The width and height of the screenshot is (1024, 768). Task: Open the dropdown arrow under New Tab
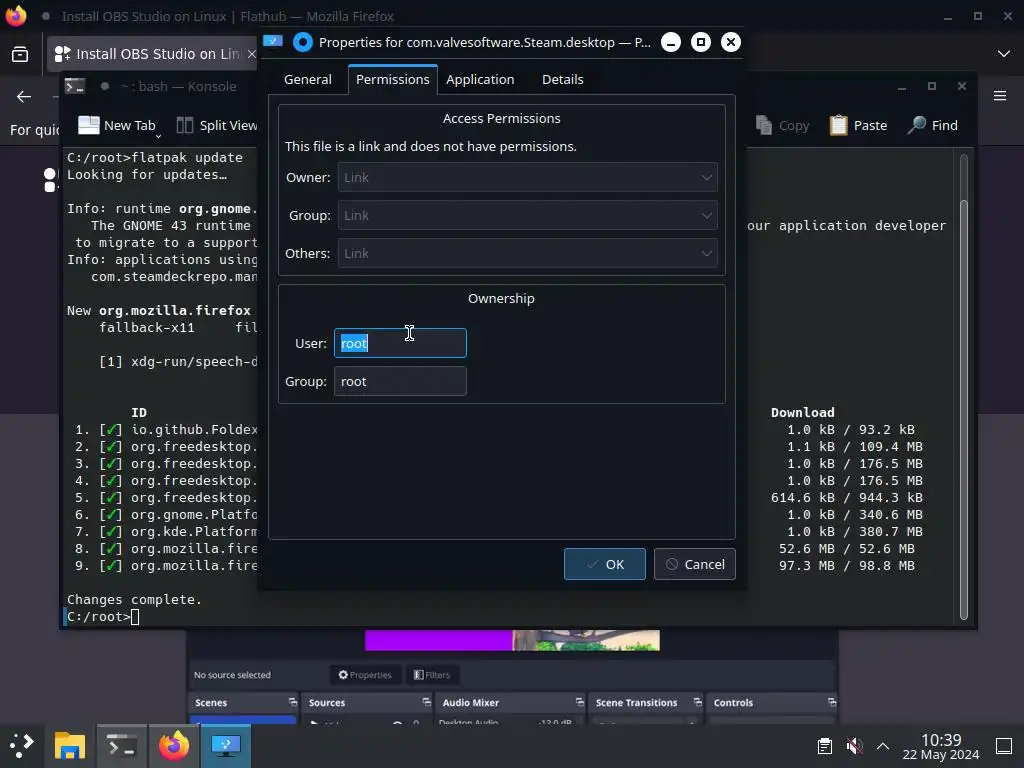click(158, 136)
